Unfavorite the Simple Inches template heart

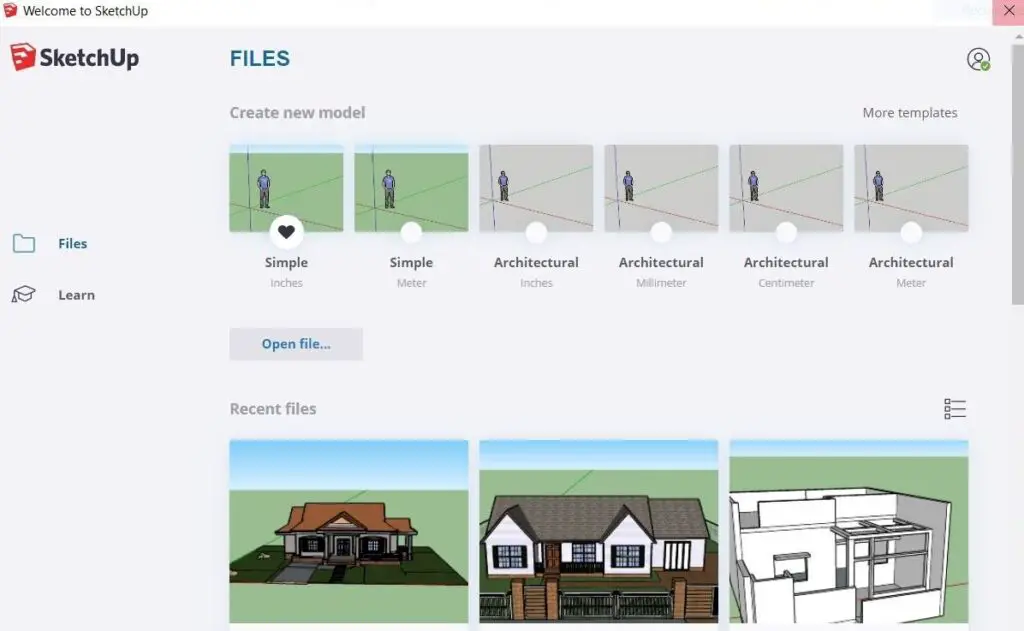(x=286, y=231)
